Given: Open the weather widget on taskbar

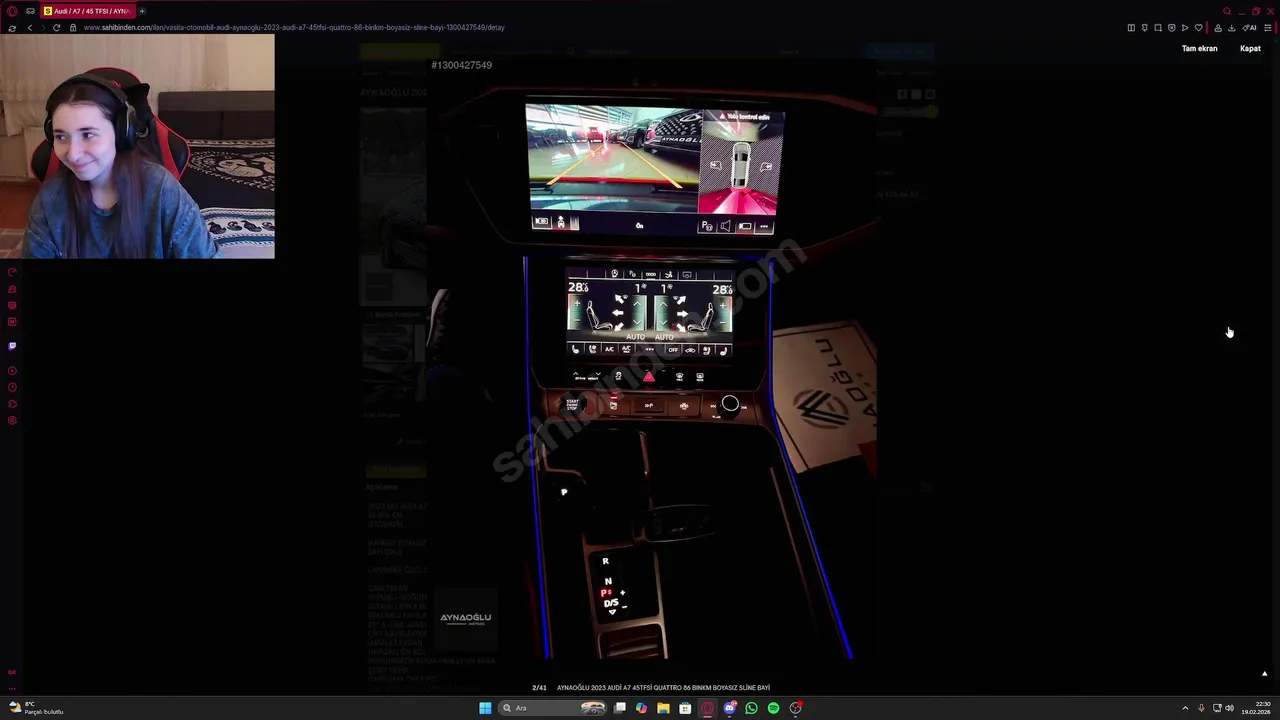Looking at the screenshot, I should (x=36, y=708).
